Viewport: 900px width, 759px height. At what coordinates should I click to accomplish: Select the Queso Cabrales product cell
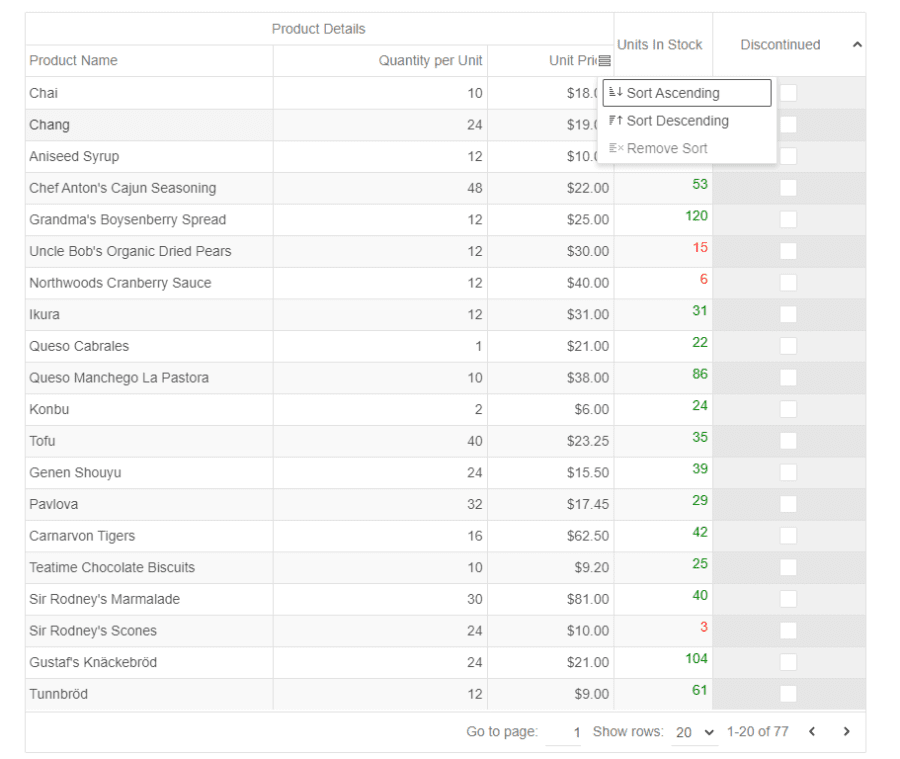click(x=79, y=346)
